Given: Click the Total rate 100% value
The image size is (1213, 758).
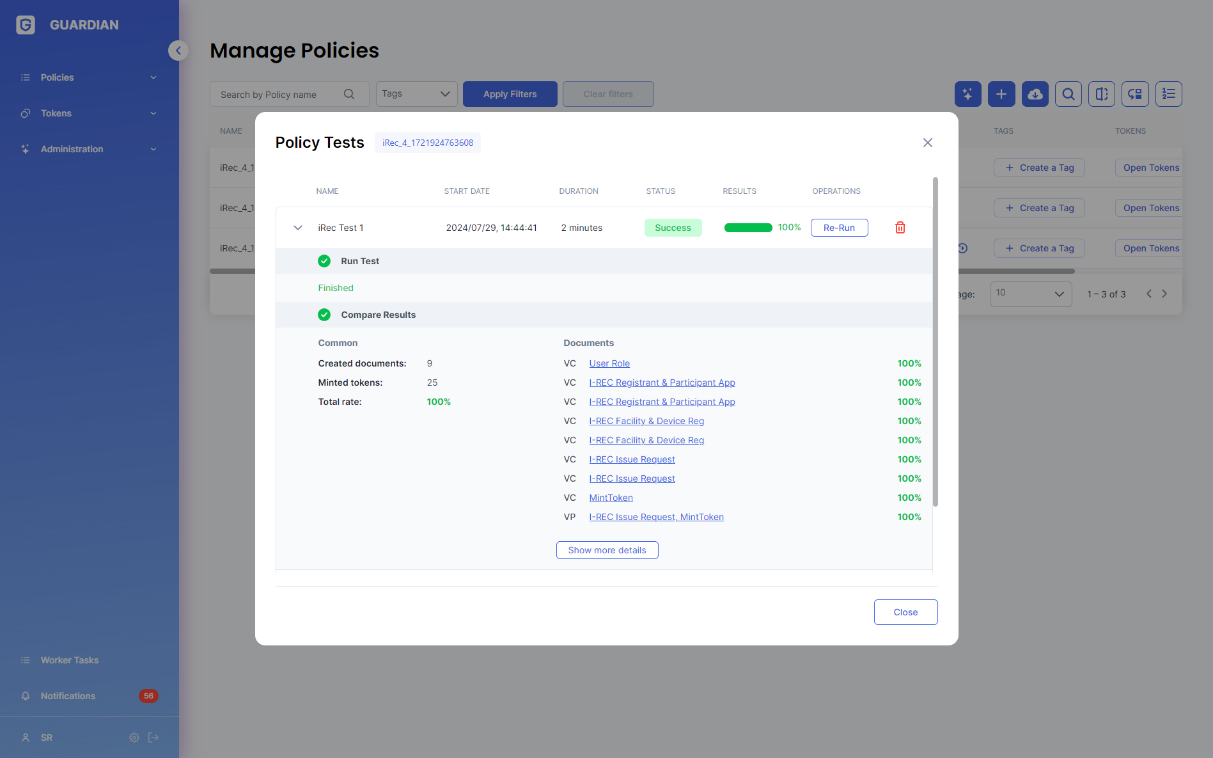Looking at the screenshot, I should click(x=439, y=402).
